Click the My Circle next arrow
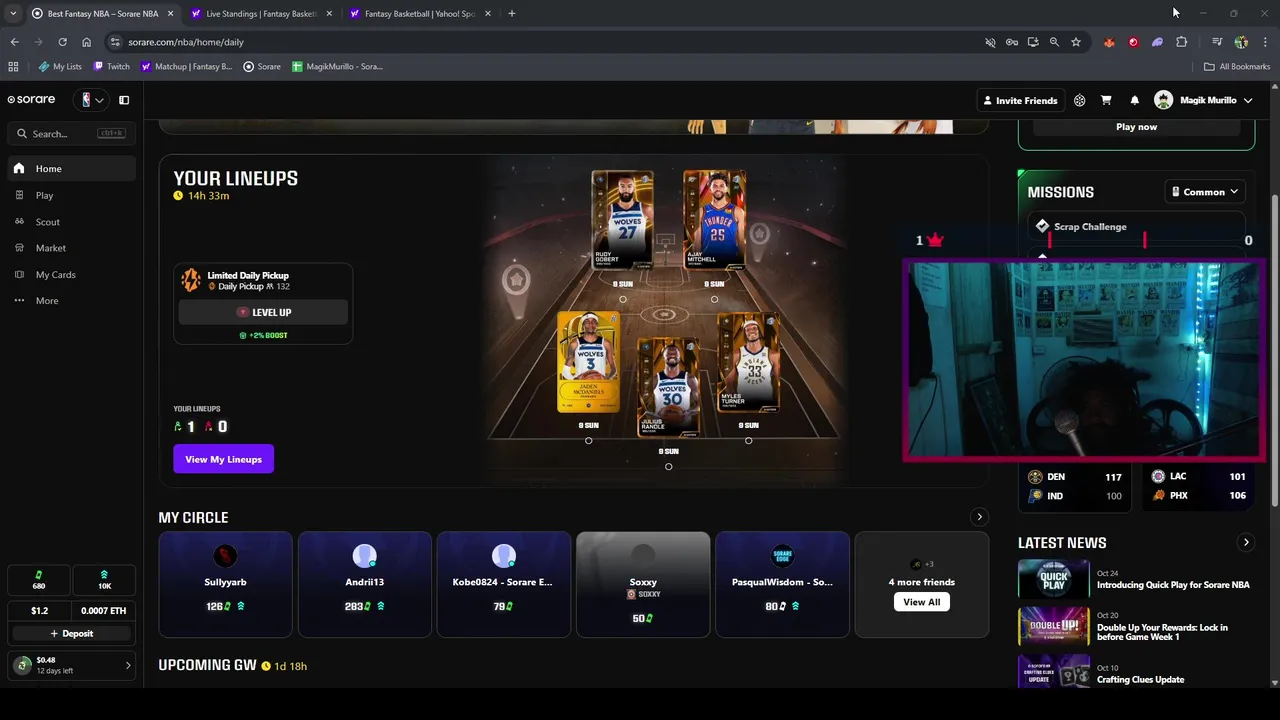 [979, 517]
